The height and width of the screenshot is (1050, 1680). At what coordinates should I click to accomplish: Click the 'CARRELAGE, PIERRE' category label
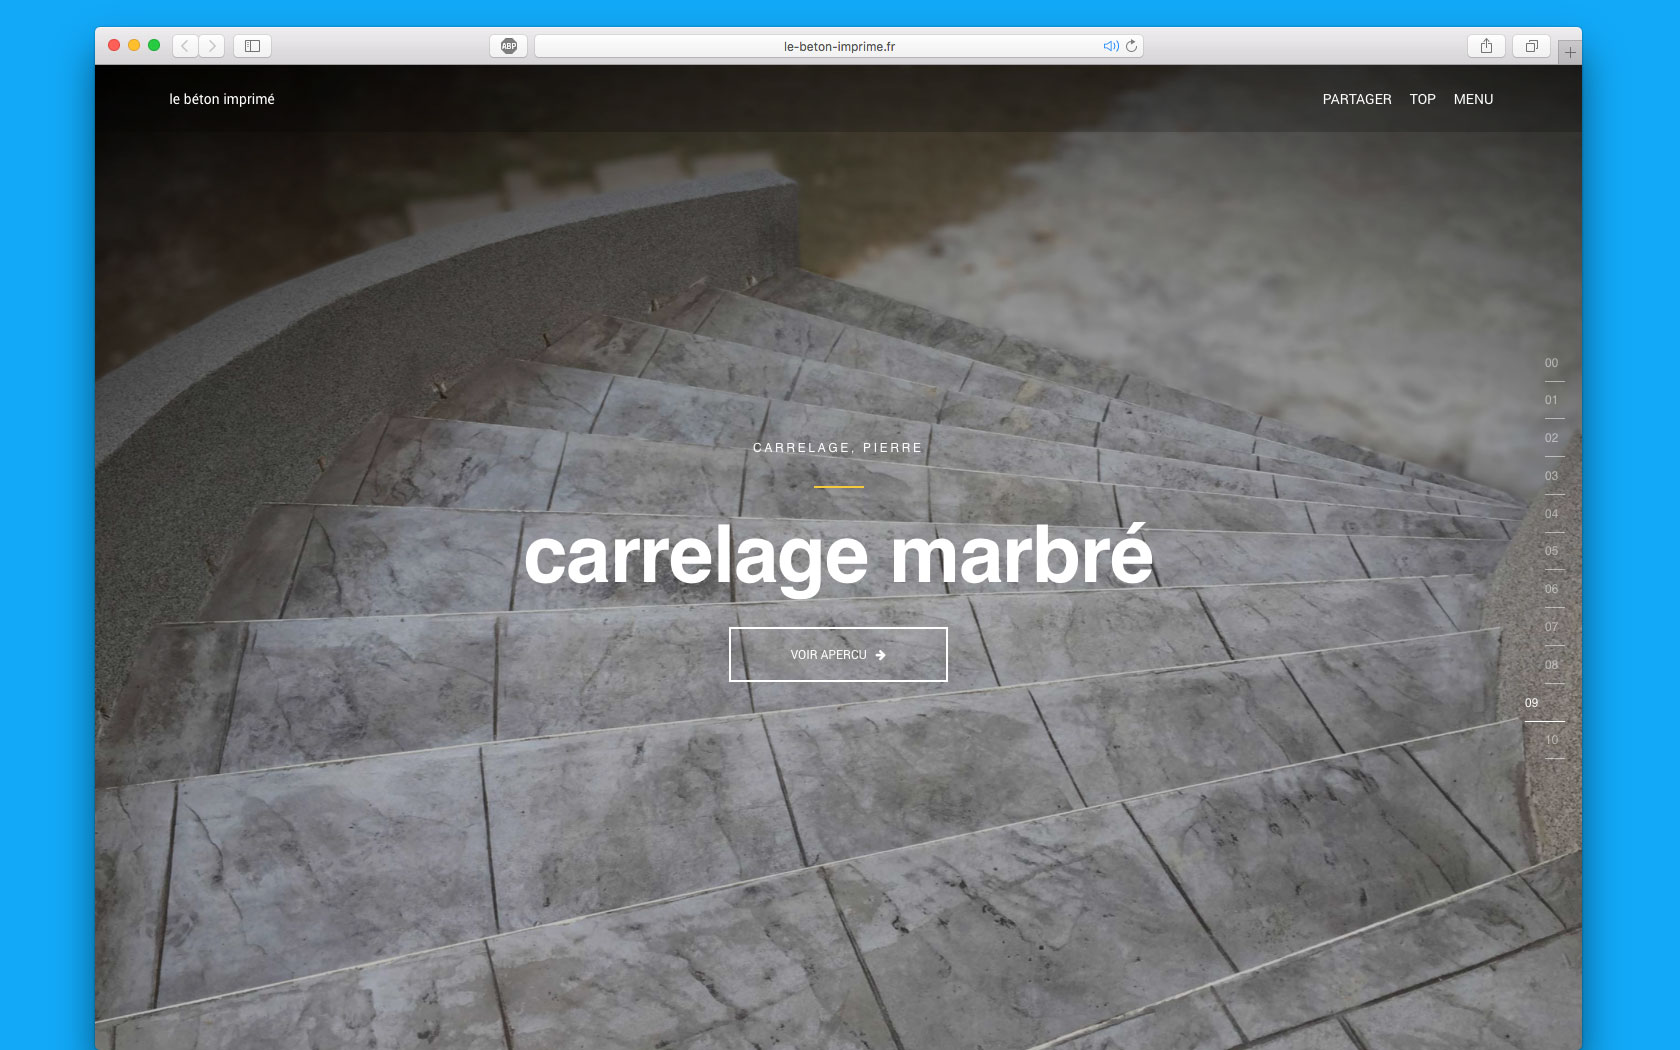tap(838, 448)
